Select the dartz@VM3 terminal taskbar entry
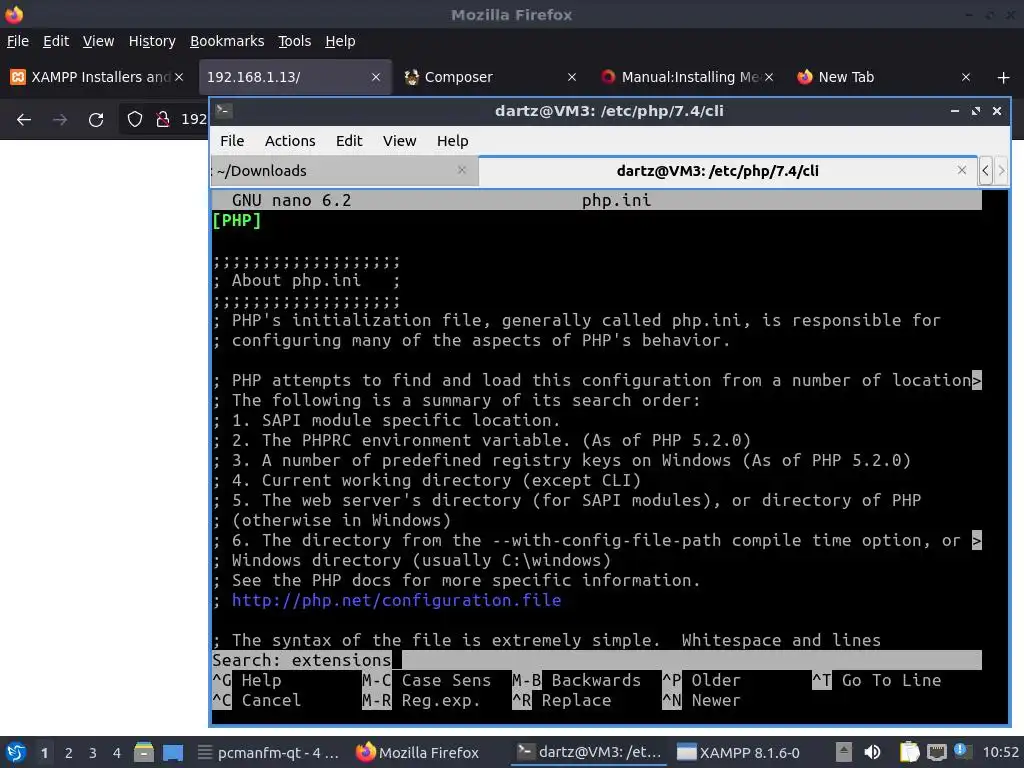Image resolution: width=1024 pixels, height=768 pixels. 588,752
